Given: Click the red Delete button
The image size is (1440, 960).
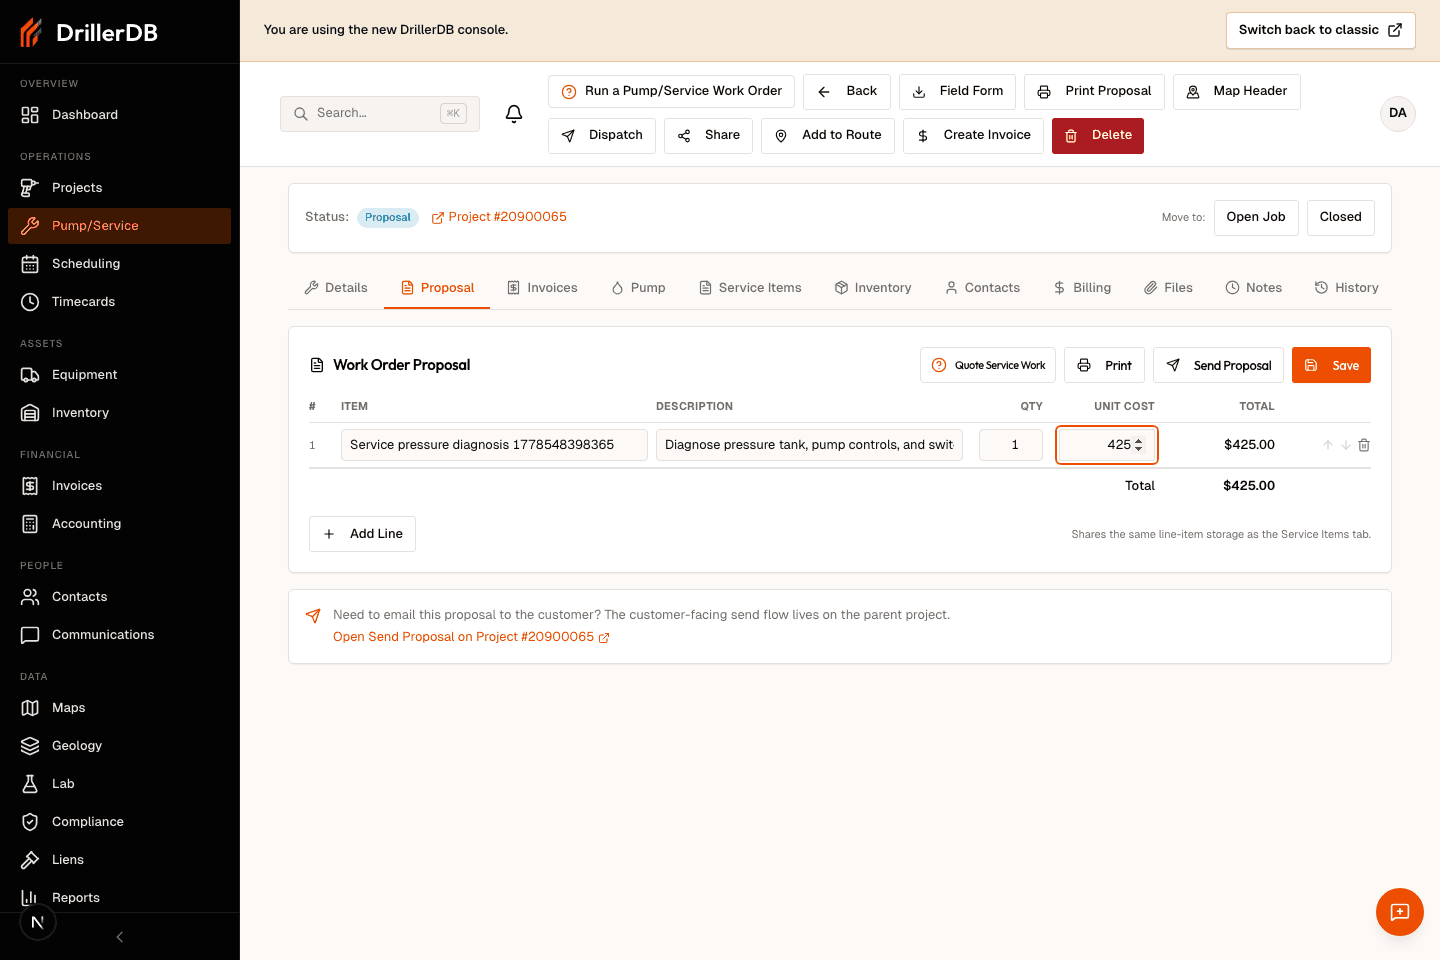Looking at the screenshot, I should pos(1098,135).
